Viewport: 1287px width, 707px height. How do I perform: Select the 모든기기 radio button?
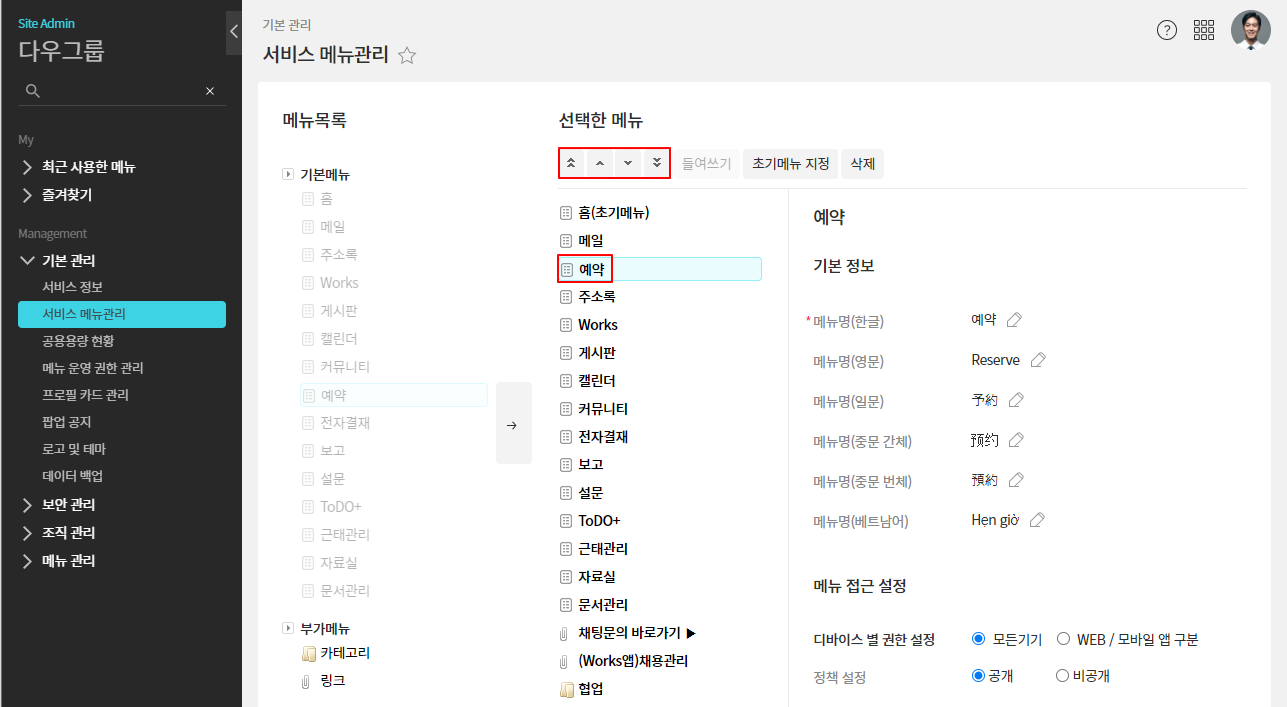pos(979,639)
